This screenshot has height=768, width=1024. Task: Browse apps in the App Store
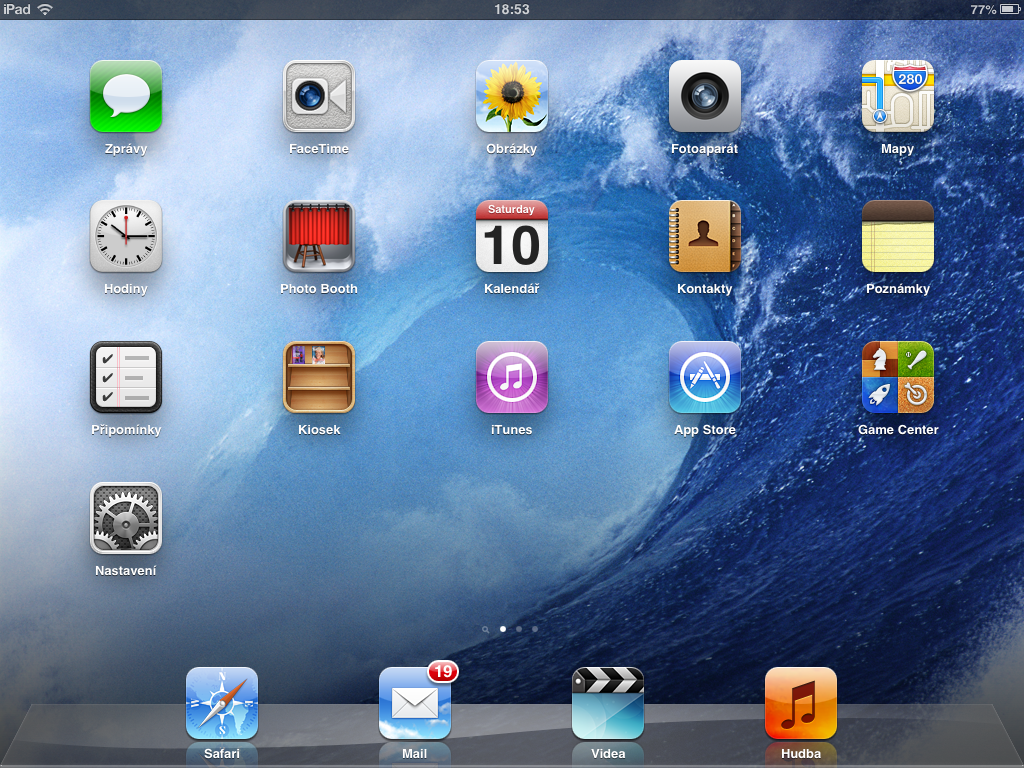click(704, 378)
